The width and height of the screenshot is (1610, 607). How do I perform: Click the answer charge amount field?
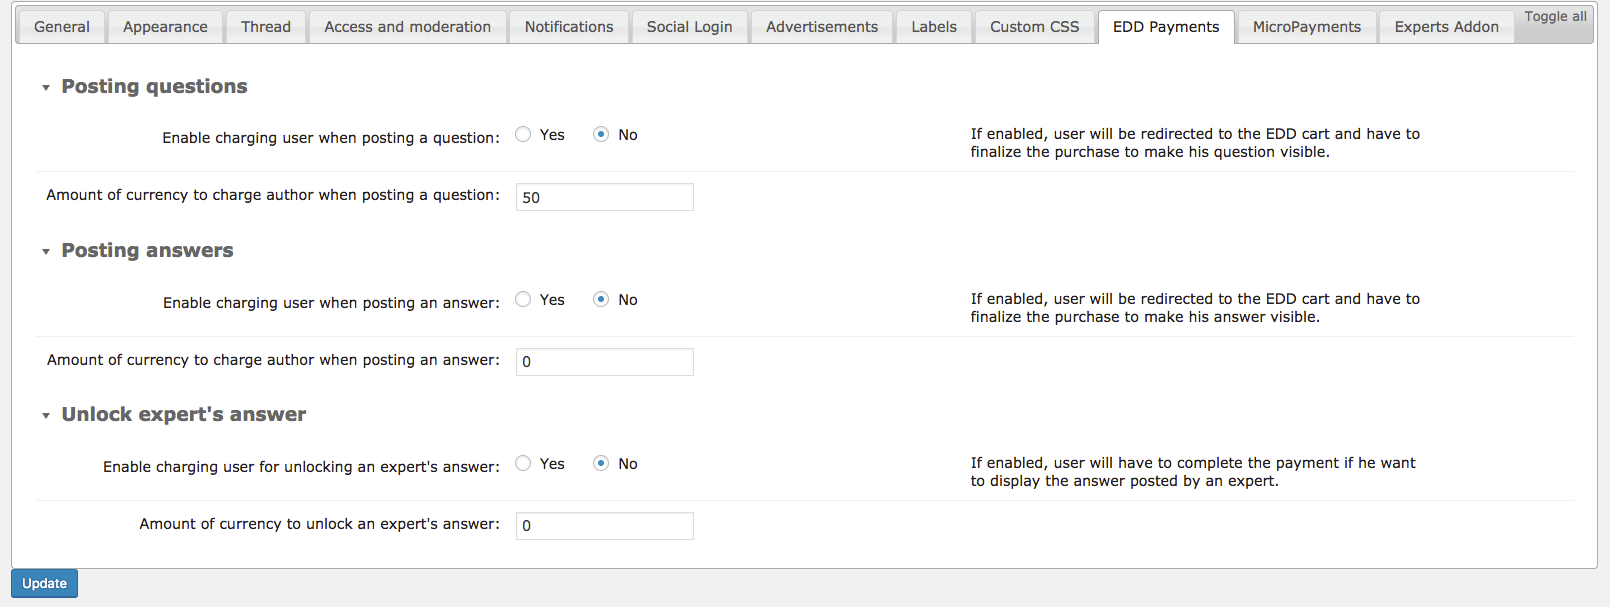pos(604,362)
